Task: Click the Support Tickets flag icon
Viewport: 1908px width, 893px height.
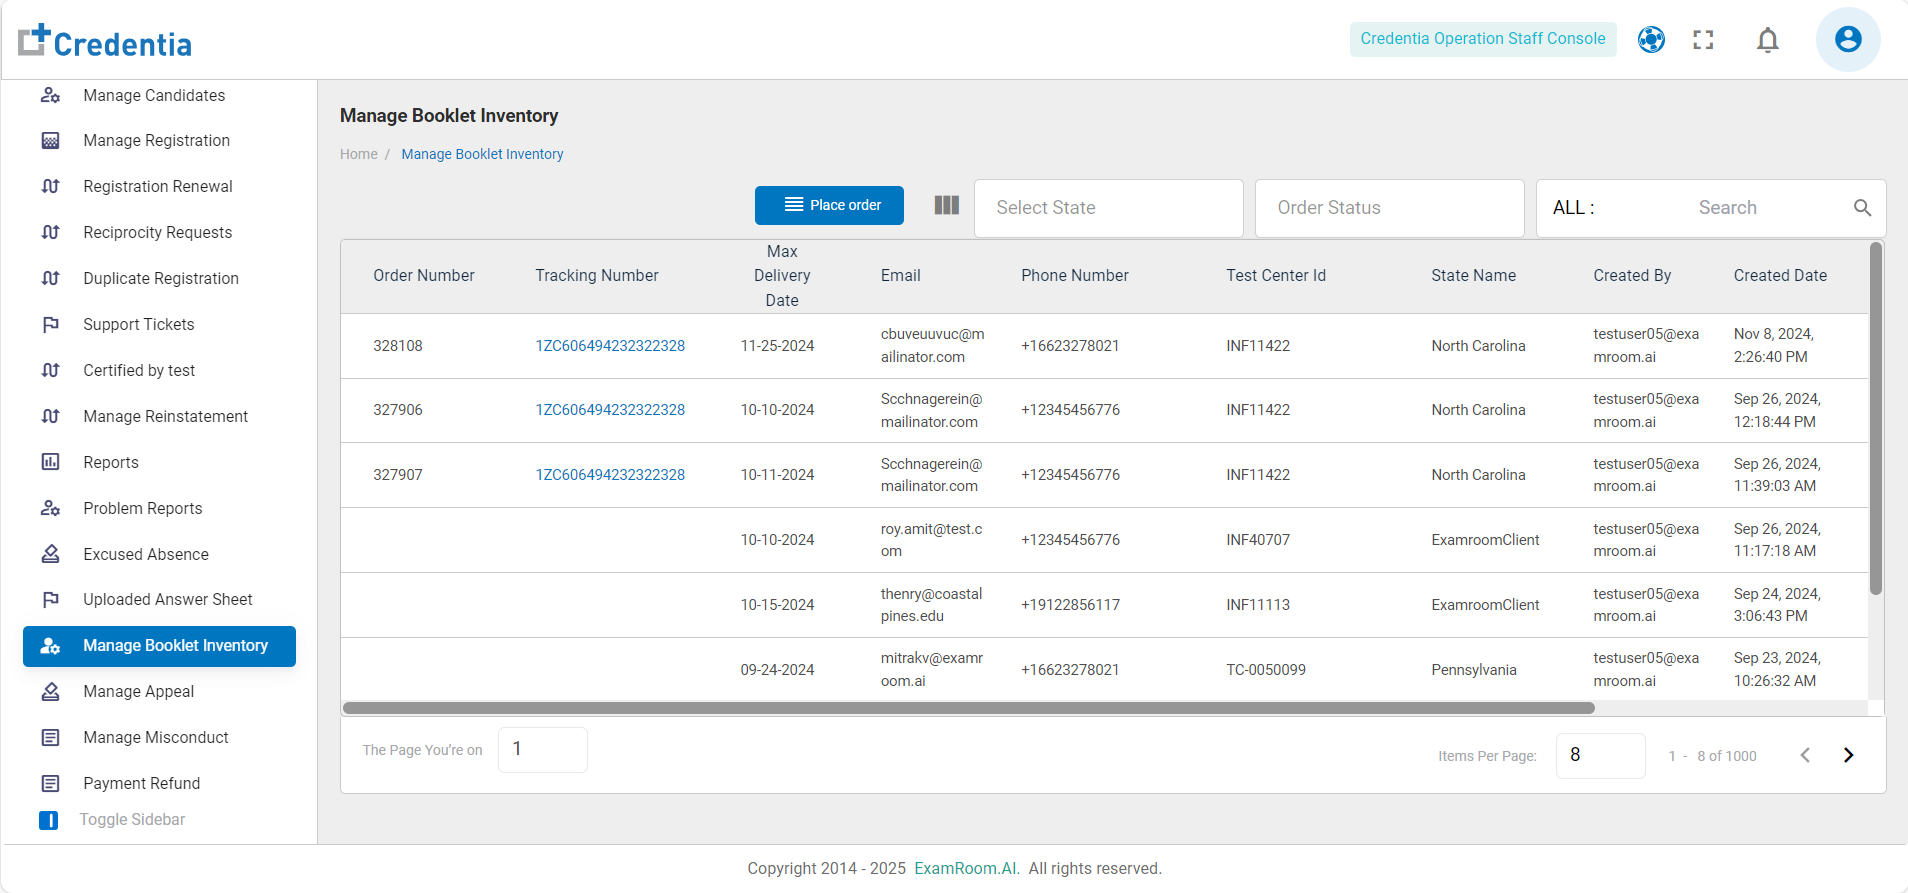Action: tap(50, 325)
